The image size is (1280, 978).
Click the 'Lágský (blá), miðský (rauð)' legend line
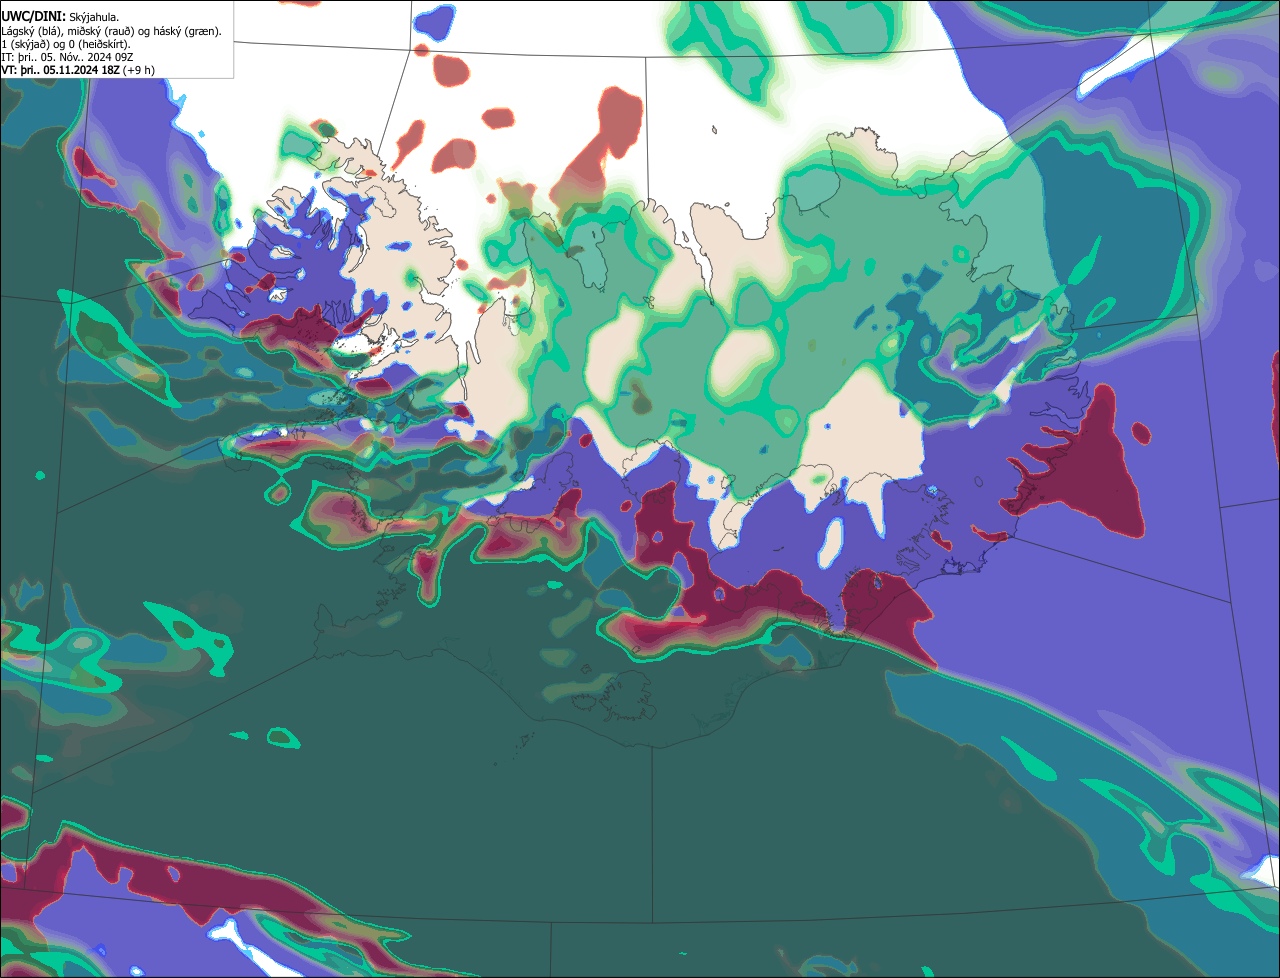click(x=112, y=31)
